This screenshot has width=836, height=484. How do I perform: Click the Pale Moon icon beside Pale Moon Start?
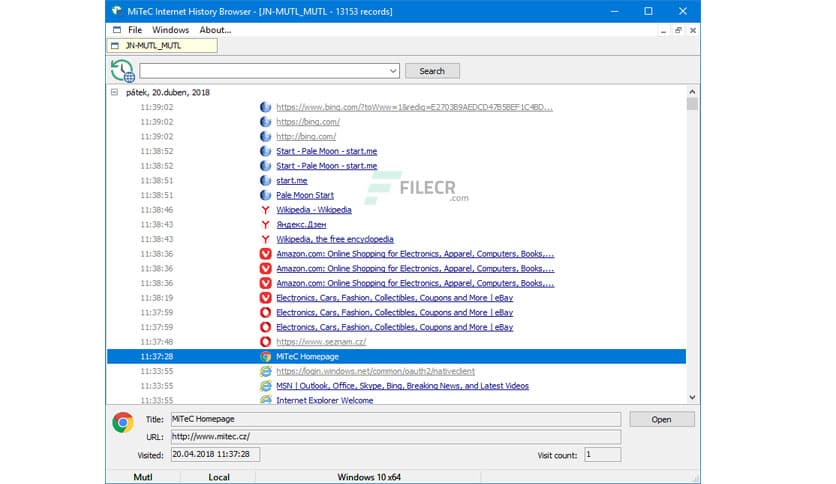(265, 195)
